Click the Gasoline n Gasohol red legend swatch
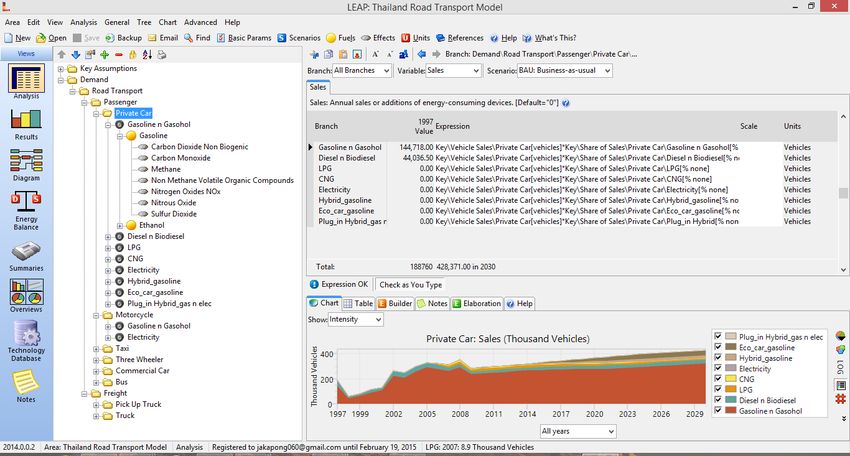Viewport: 850px width, 456px height. point(730,410)
